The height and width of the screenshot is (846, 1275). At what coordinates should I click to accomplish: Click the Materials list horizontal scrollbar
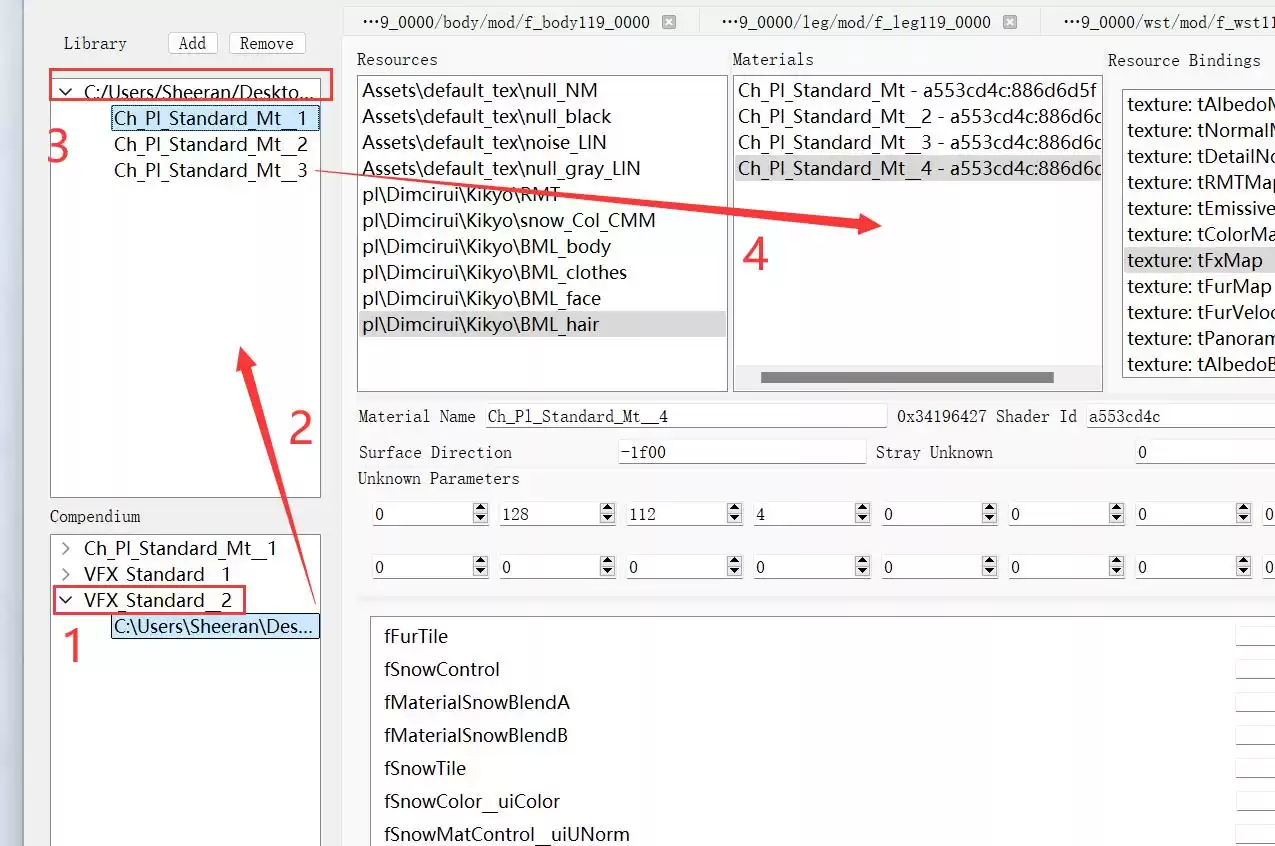click(906, 378)
